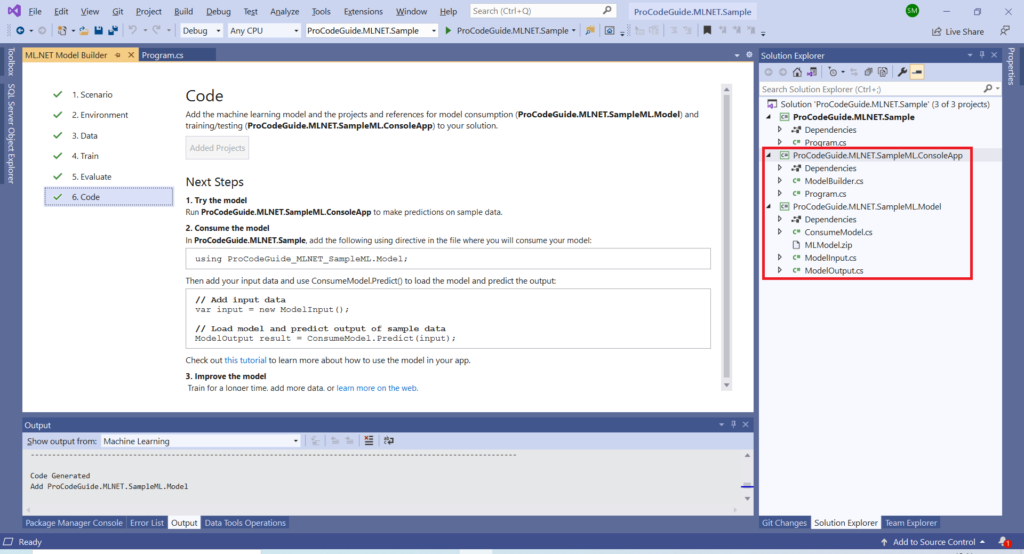The width and height of the screenshot is (1024, 554).
Task: Click the document window gear icon
Action: tap(749, 55)
